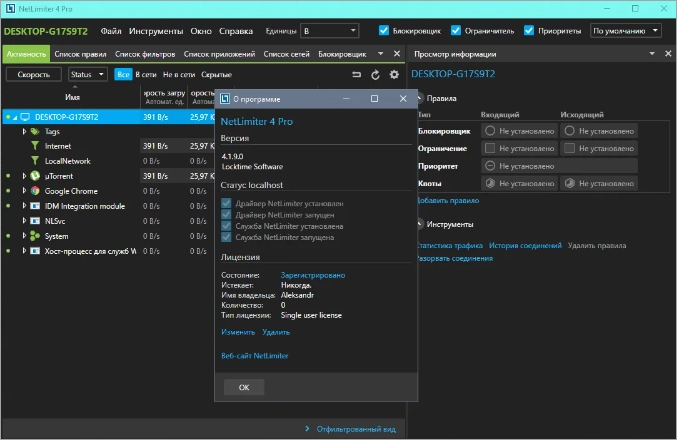
Task: Expand the uTorrent tree node
Action: click(24, 176)
